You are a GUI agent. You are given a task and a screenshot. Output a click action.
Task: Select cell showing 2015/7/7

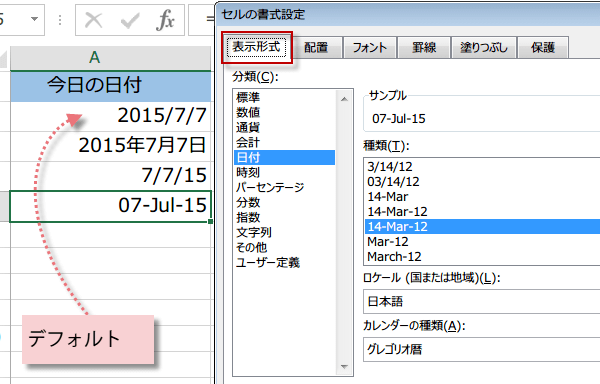tap(111, 116)
